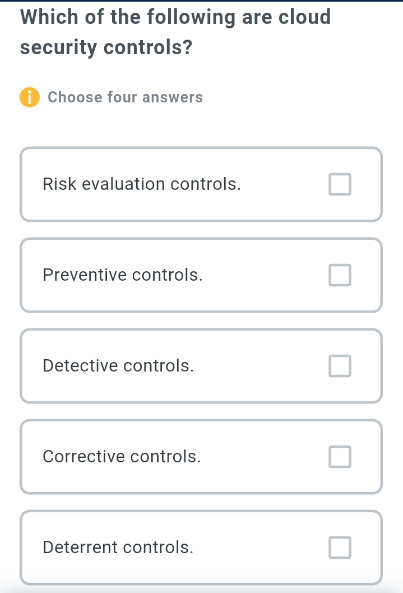Enable the Detective controls checkbox
This screenshot has height=593, width=403.
(x=340, y=366)
